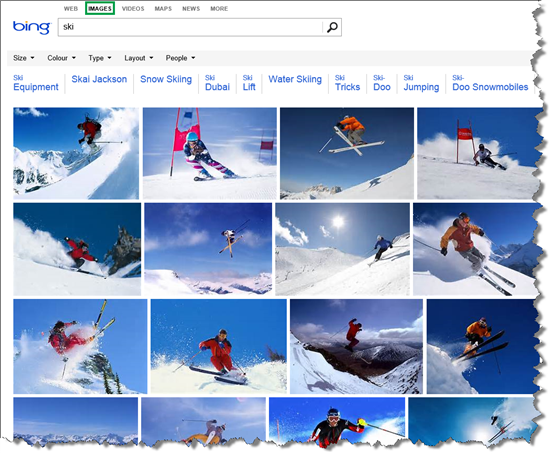Open image of red skier beside rocky peak
The image size is (550, 453).
click(77, 249)
